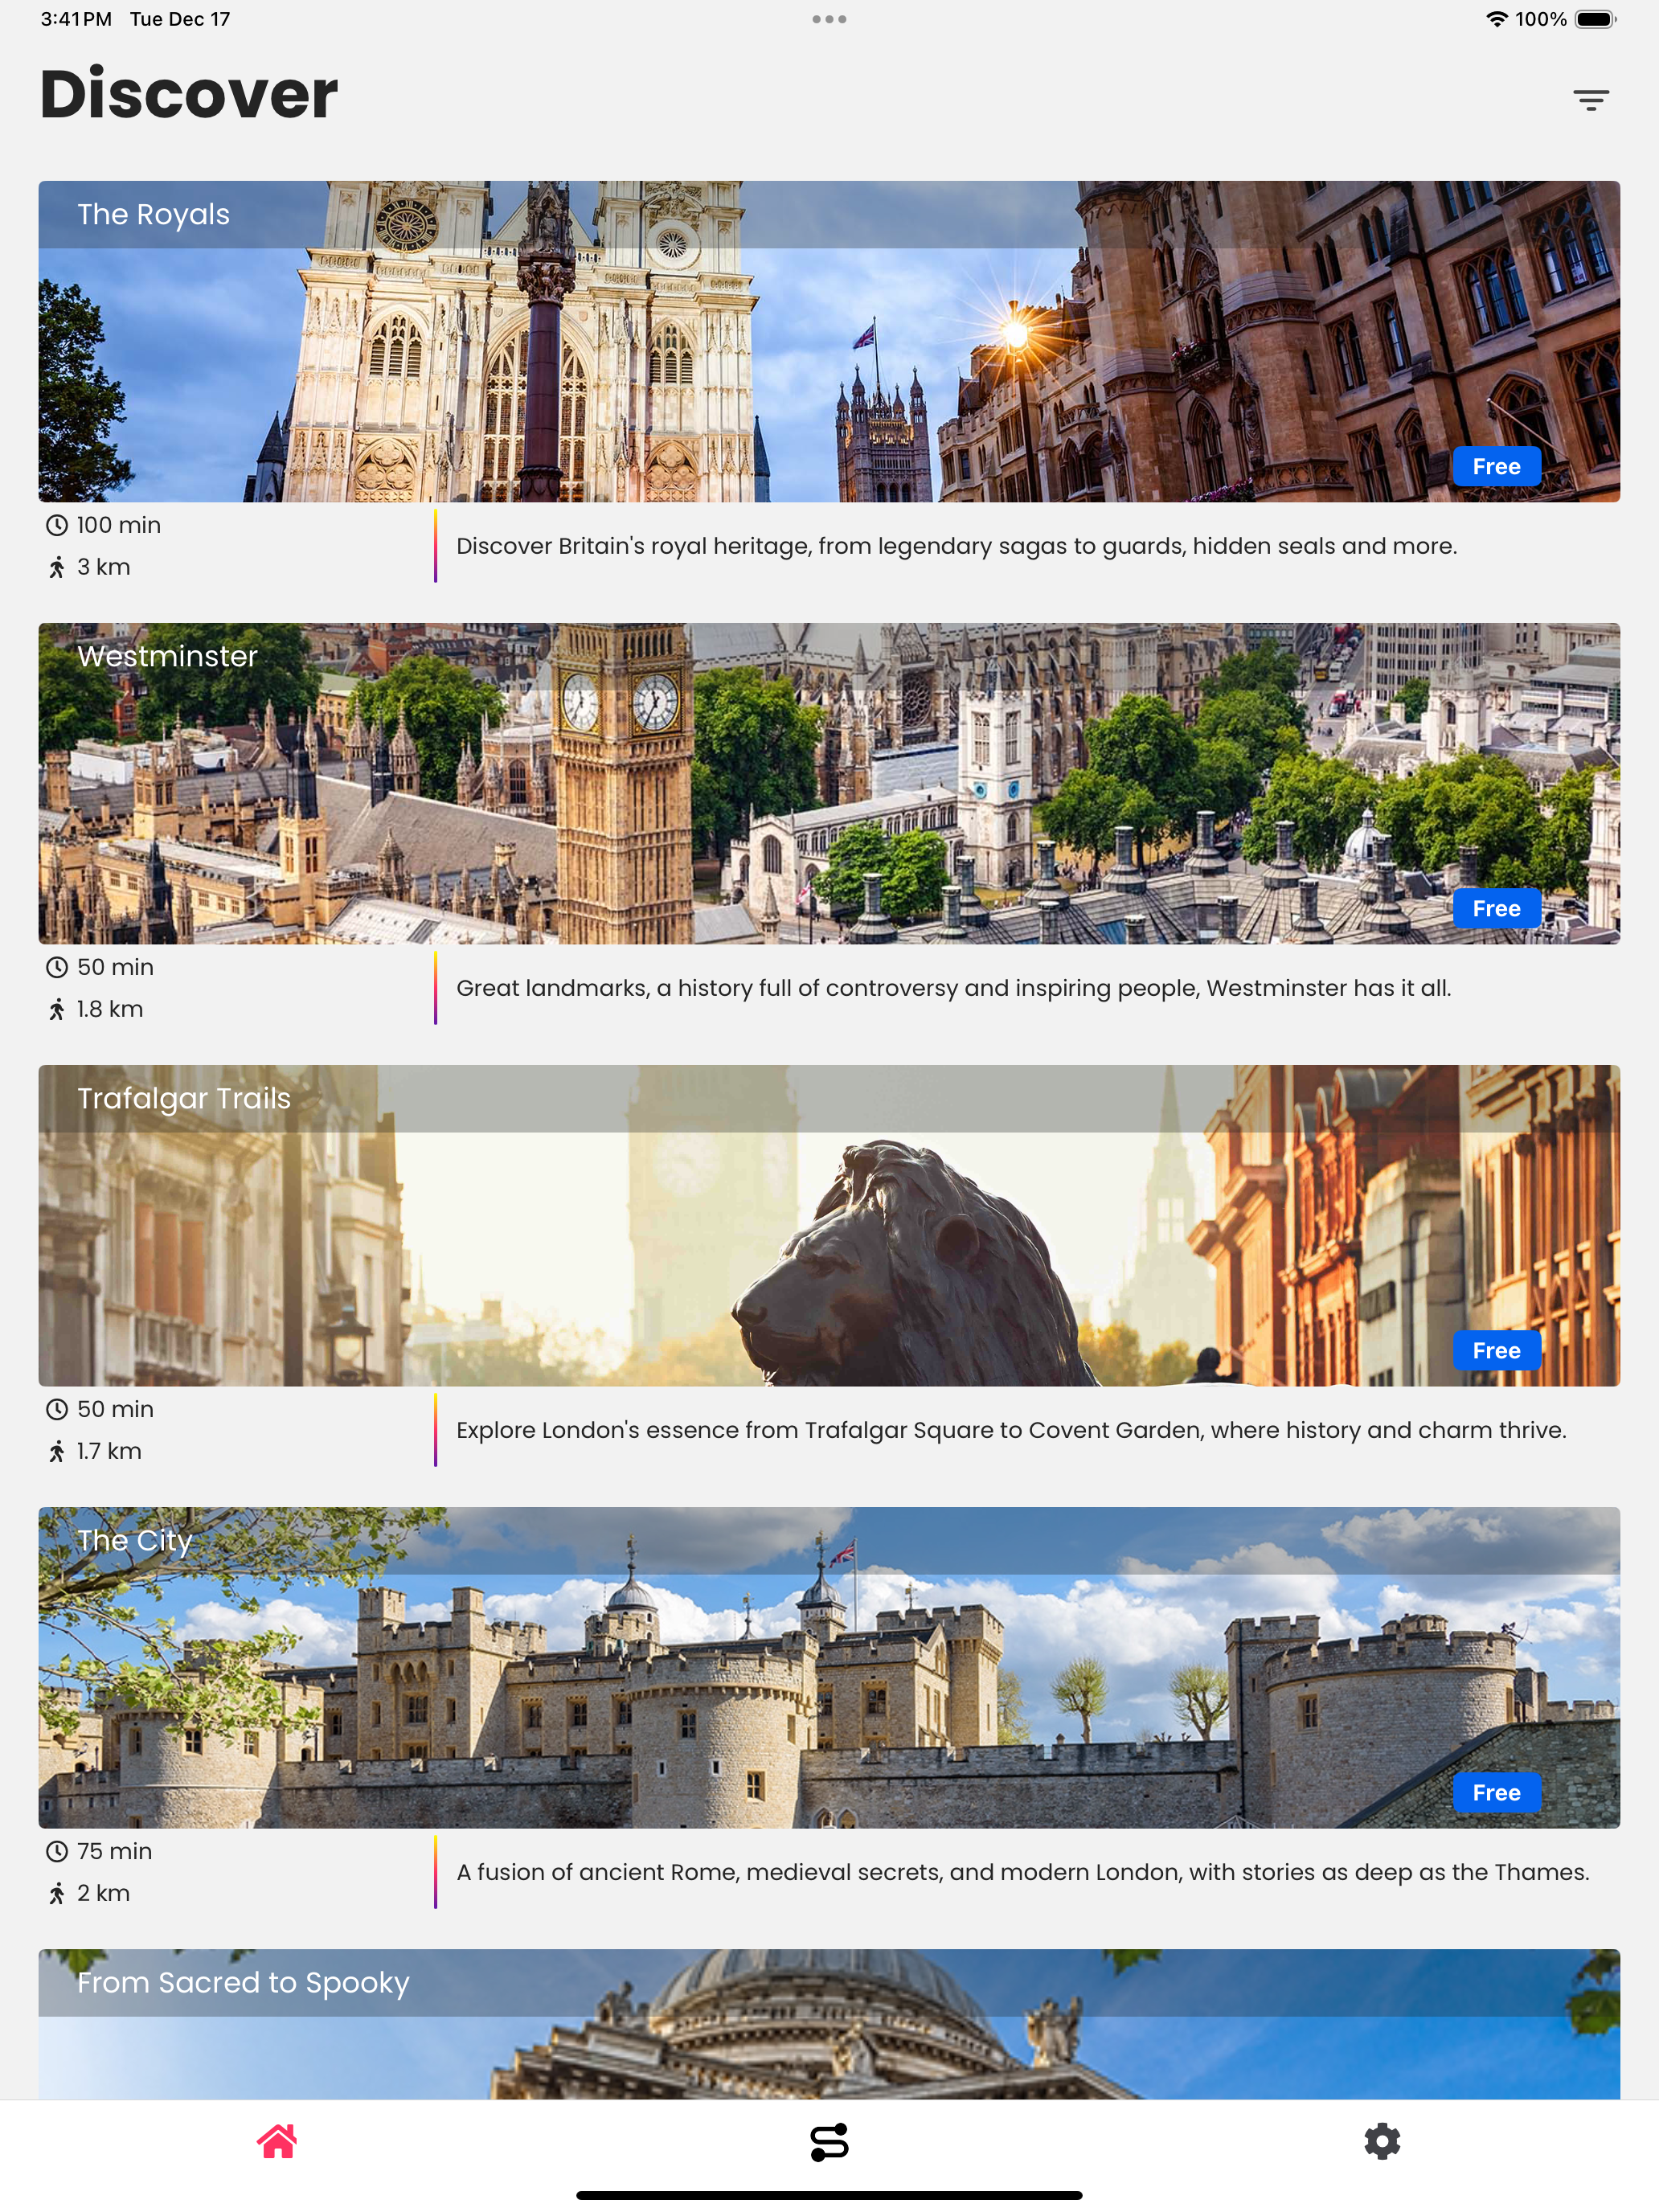Open the Westminster tour image

[x=829, y=783]
